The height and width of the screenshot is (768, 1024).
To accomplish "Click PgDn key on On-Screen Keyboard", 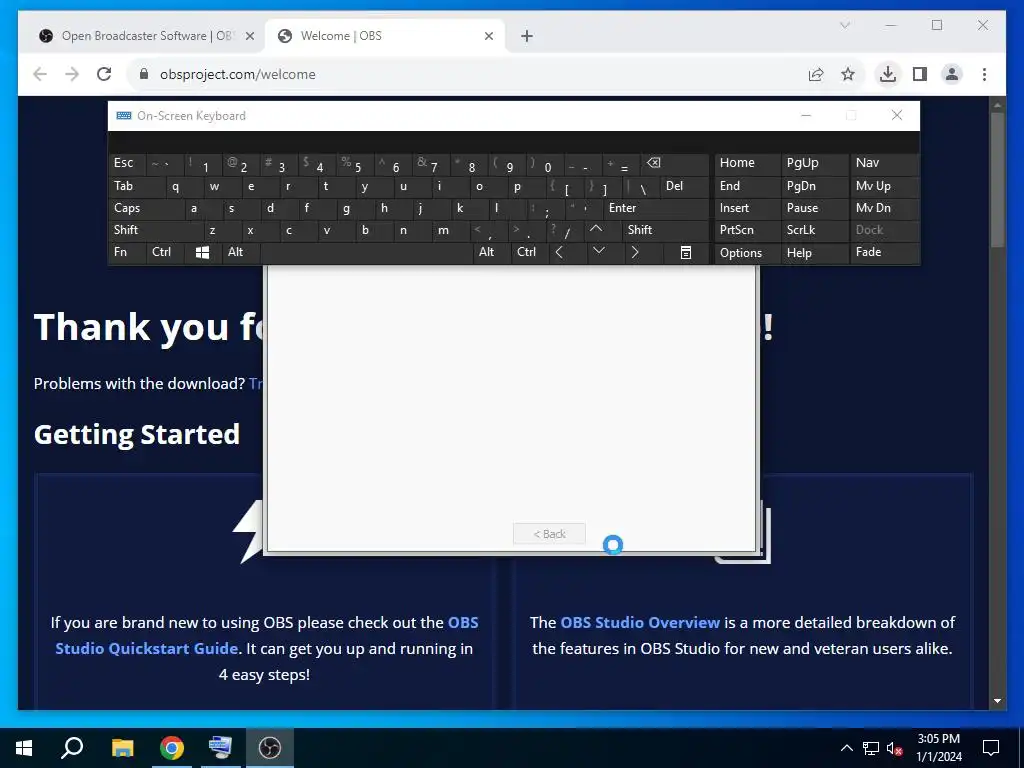I will click(x=814, y=186).
